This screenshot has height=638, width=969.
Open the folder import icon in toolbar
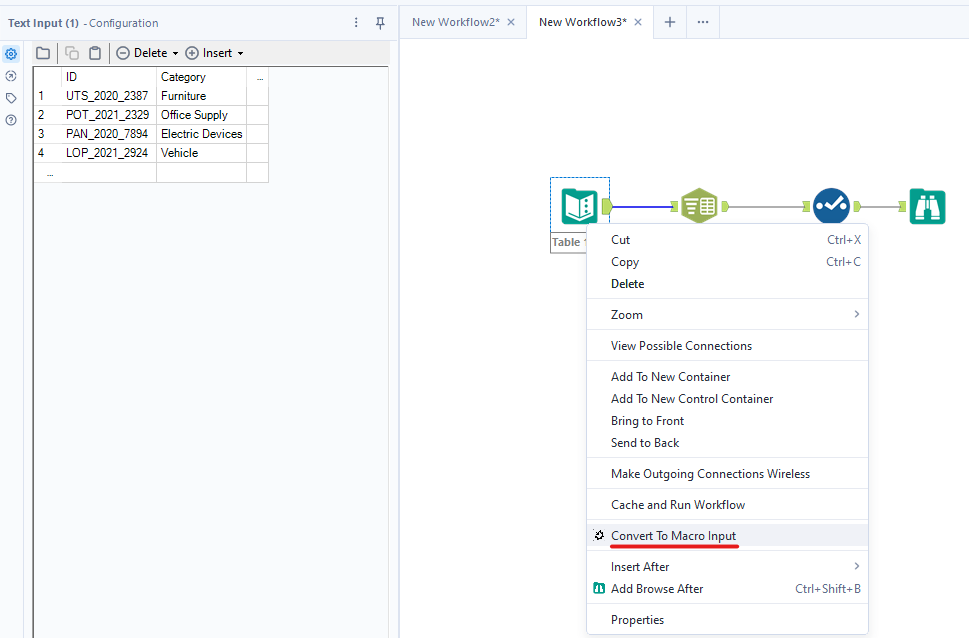click(x=43, y=53)
